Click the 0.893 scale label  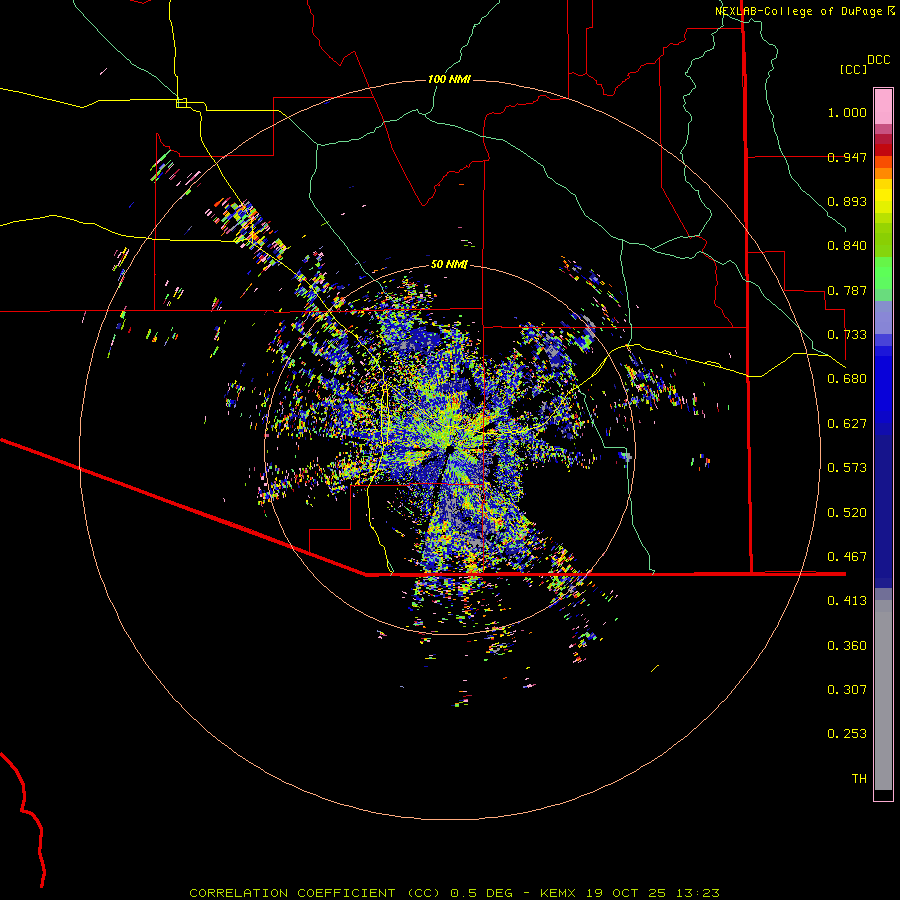point(847,201)
